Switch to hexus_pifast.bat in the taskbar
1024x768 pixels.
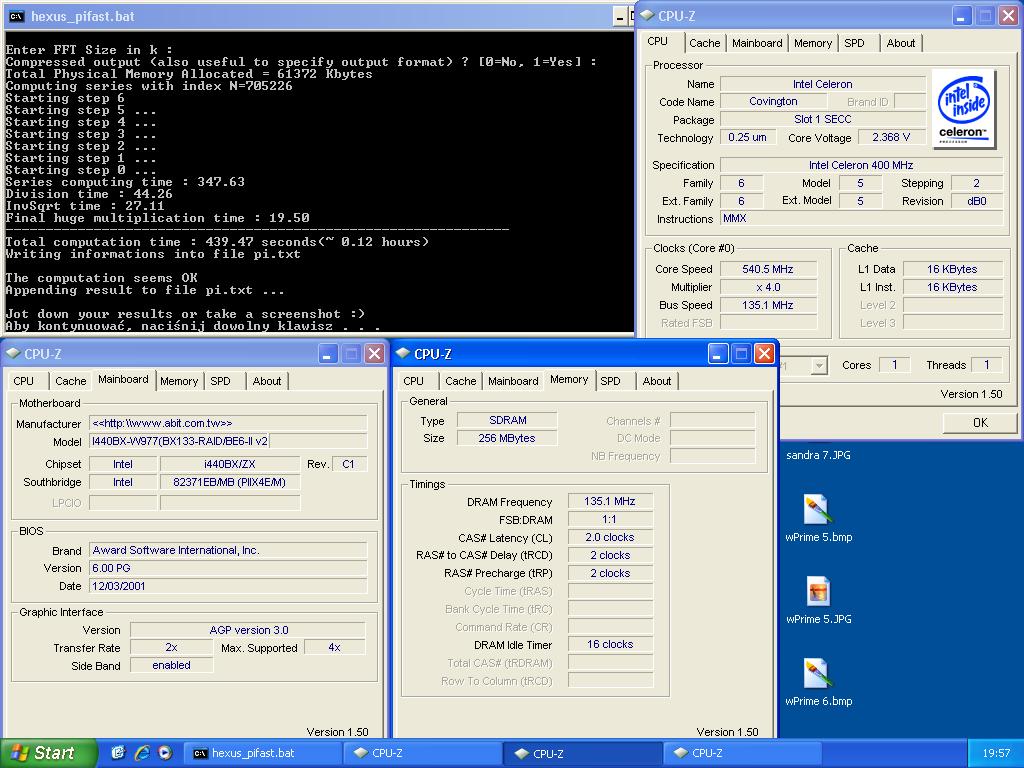coord(261,753)
